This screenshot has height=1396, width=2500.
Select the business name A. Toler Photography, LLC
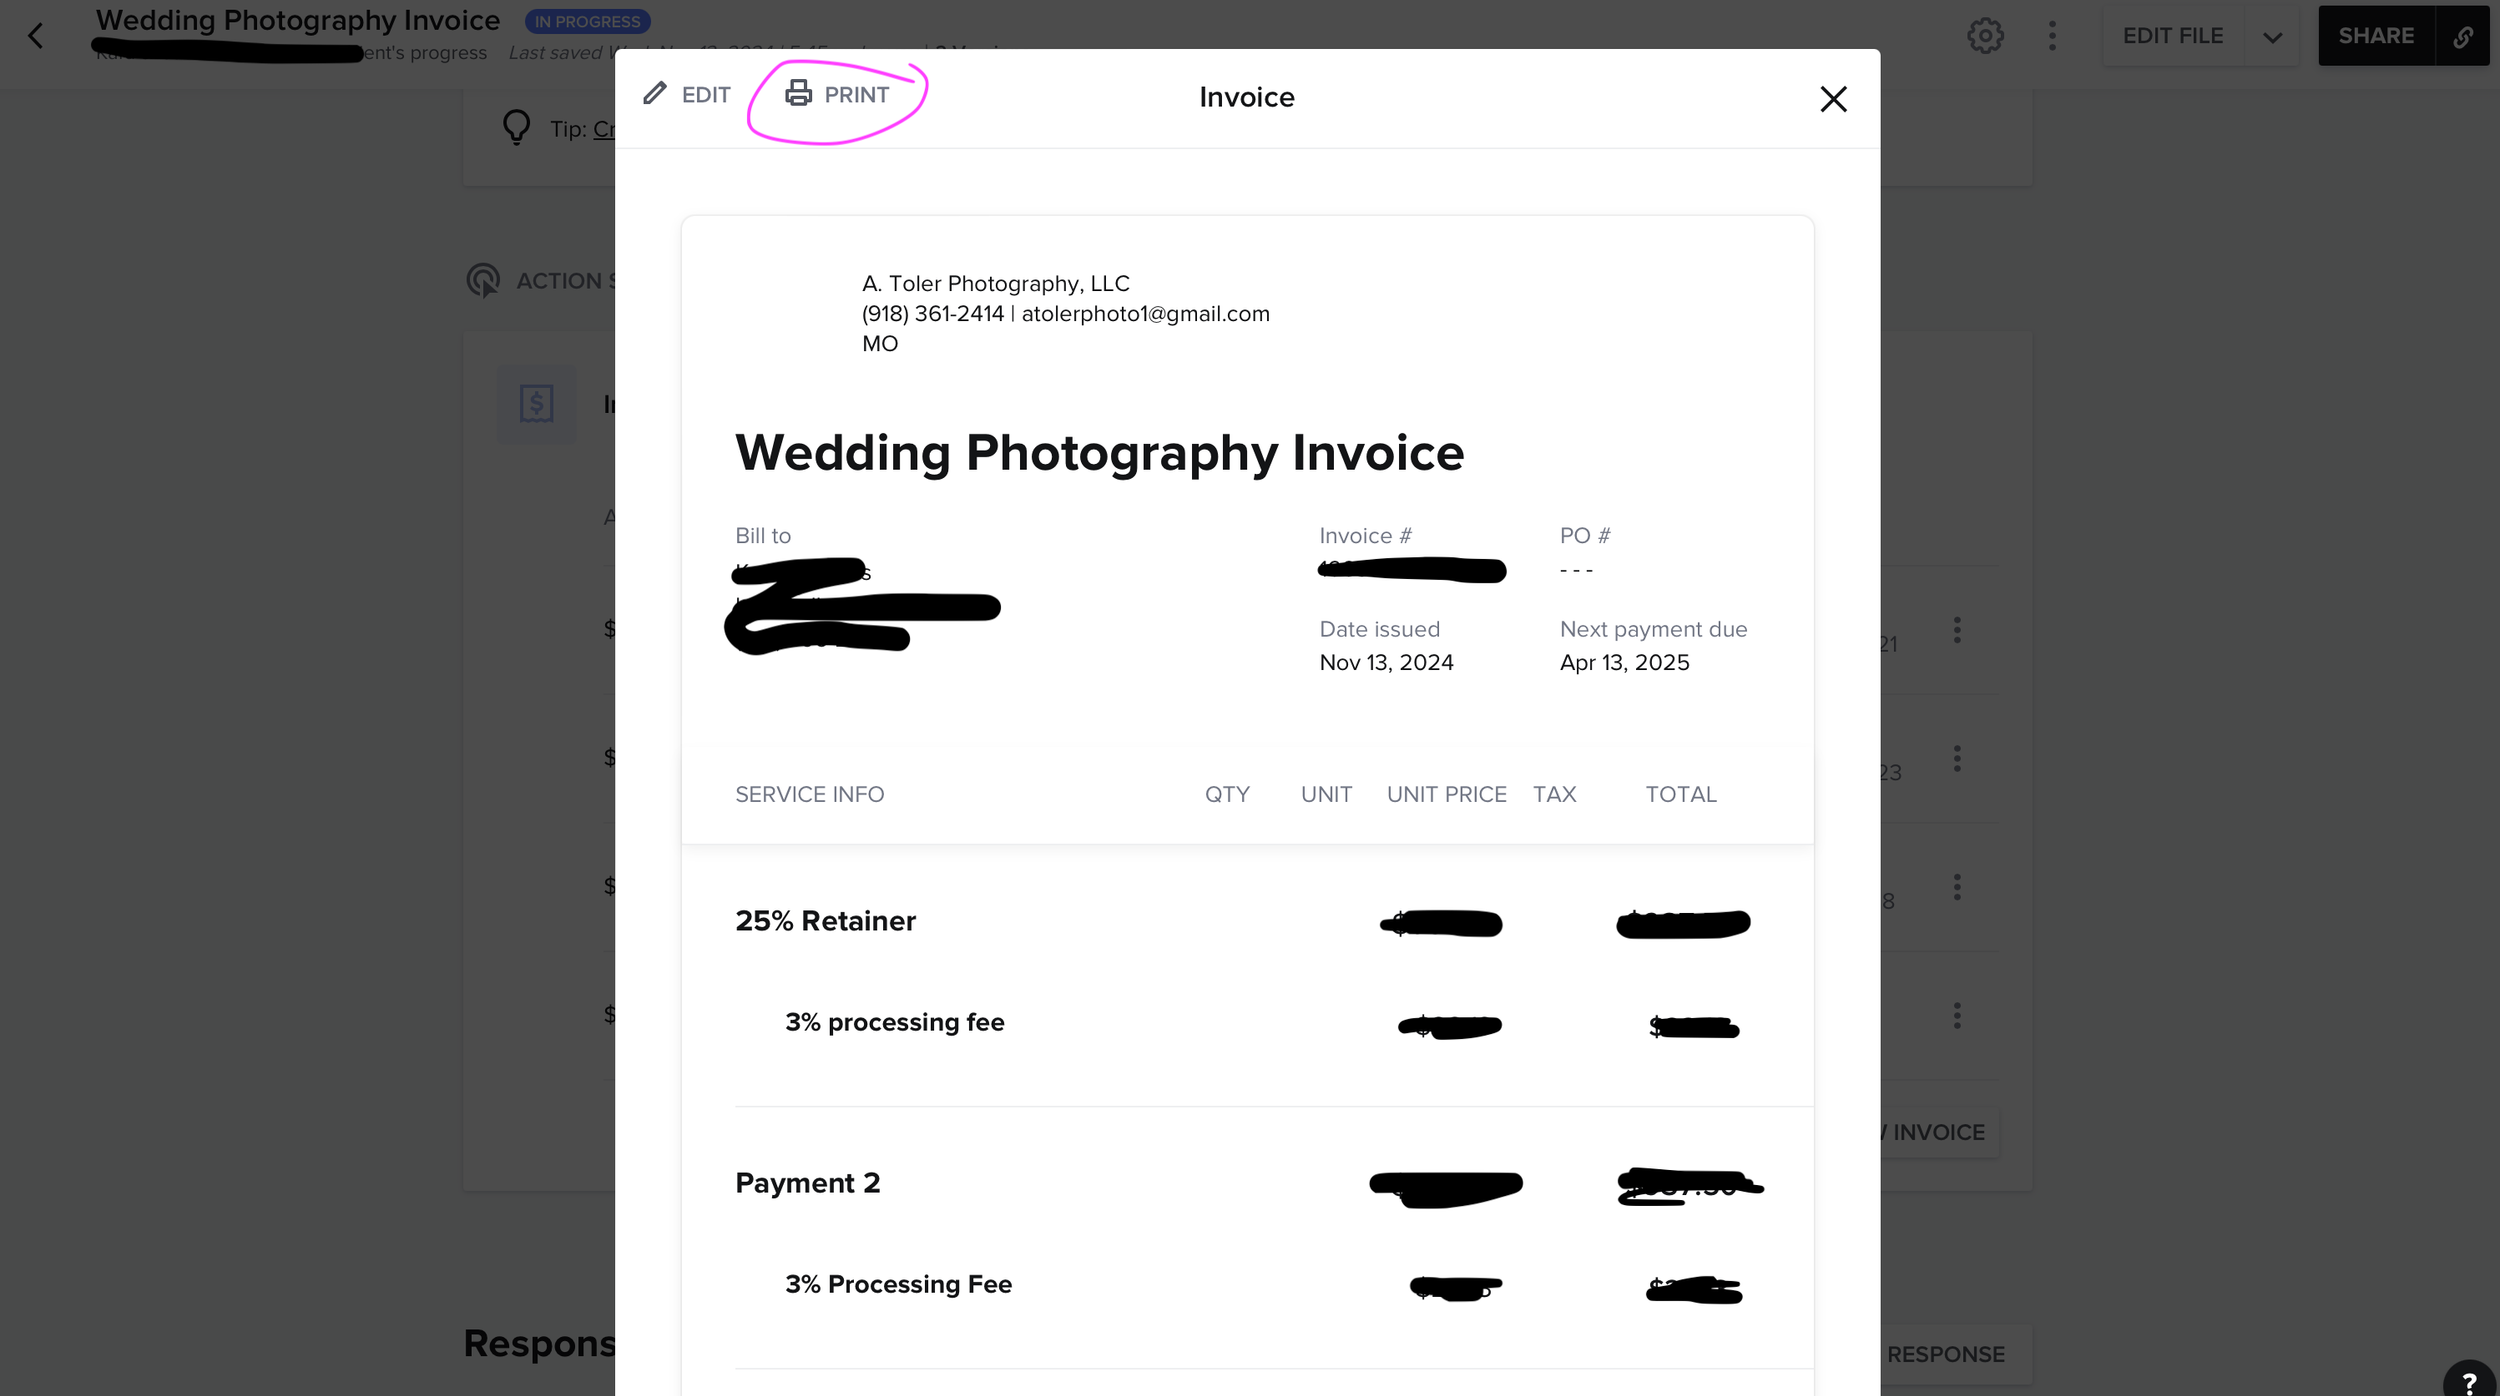click(996, 284)
